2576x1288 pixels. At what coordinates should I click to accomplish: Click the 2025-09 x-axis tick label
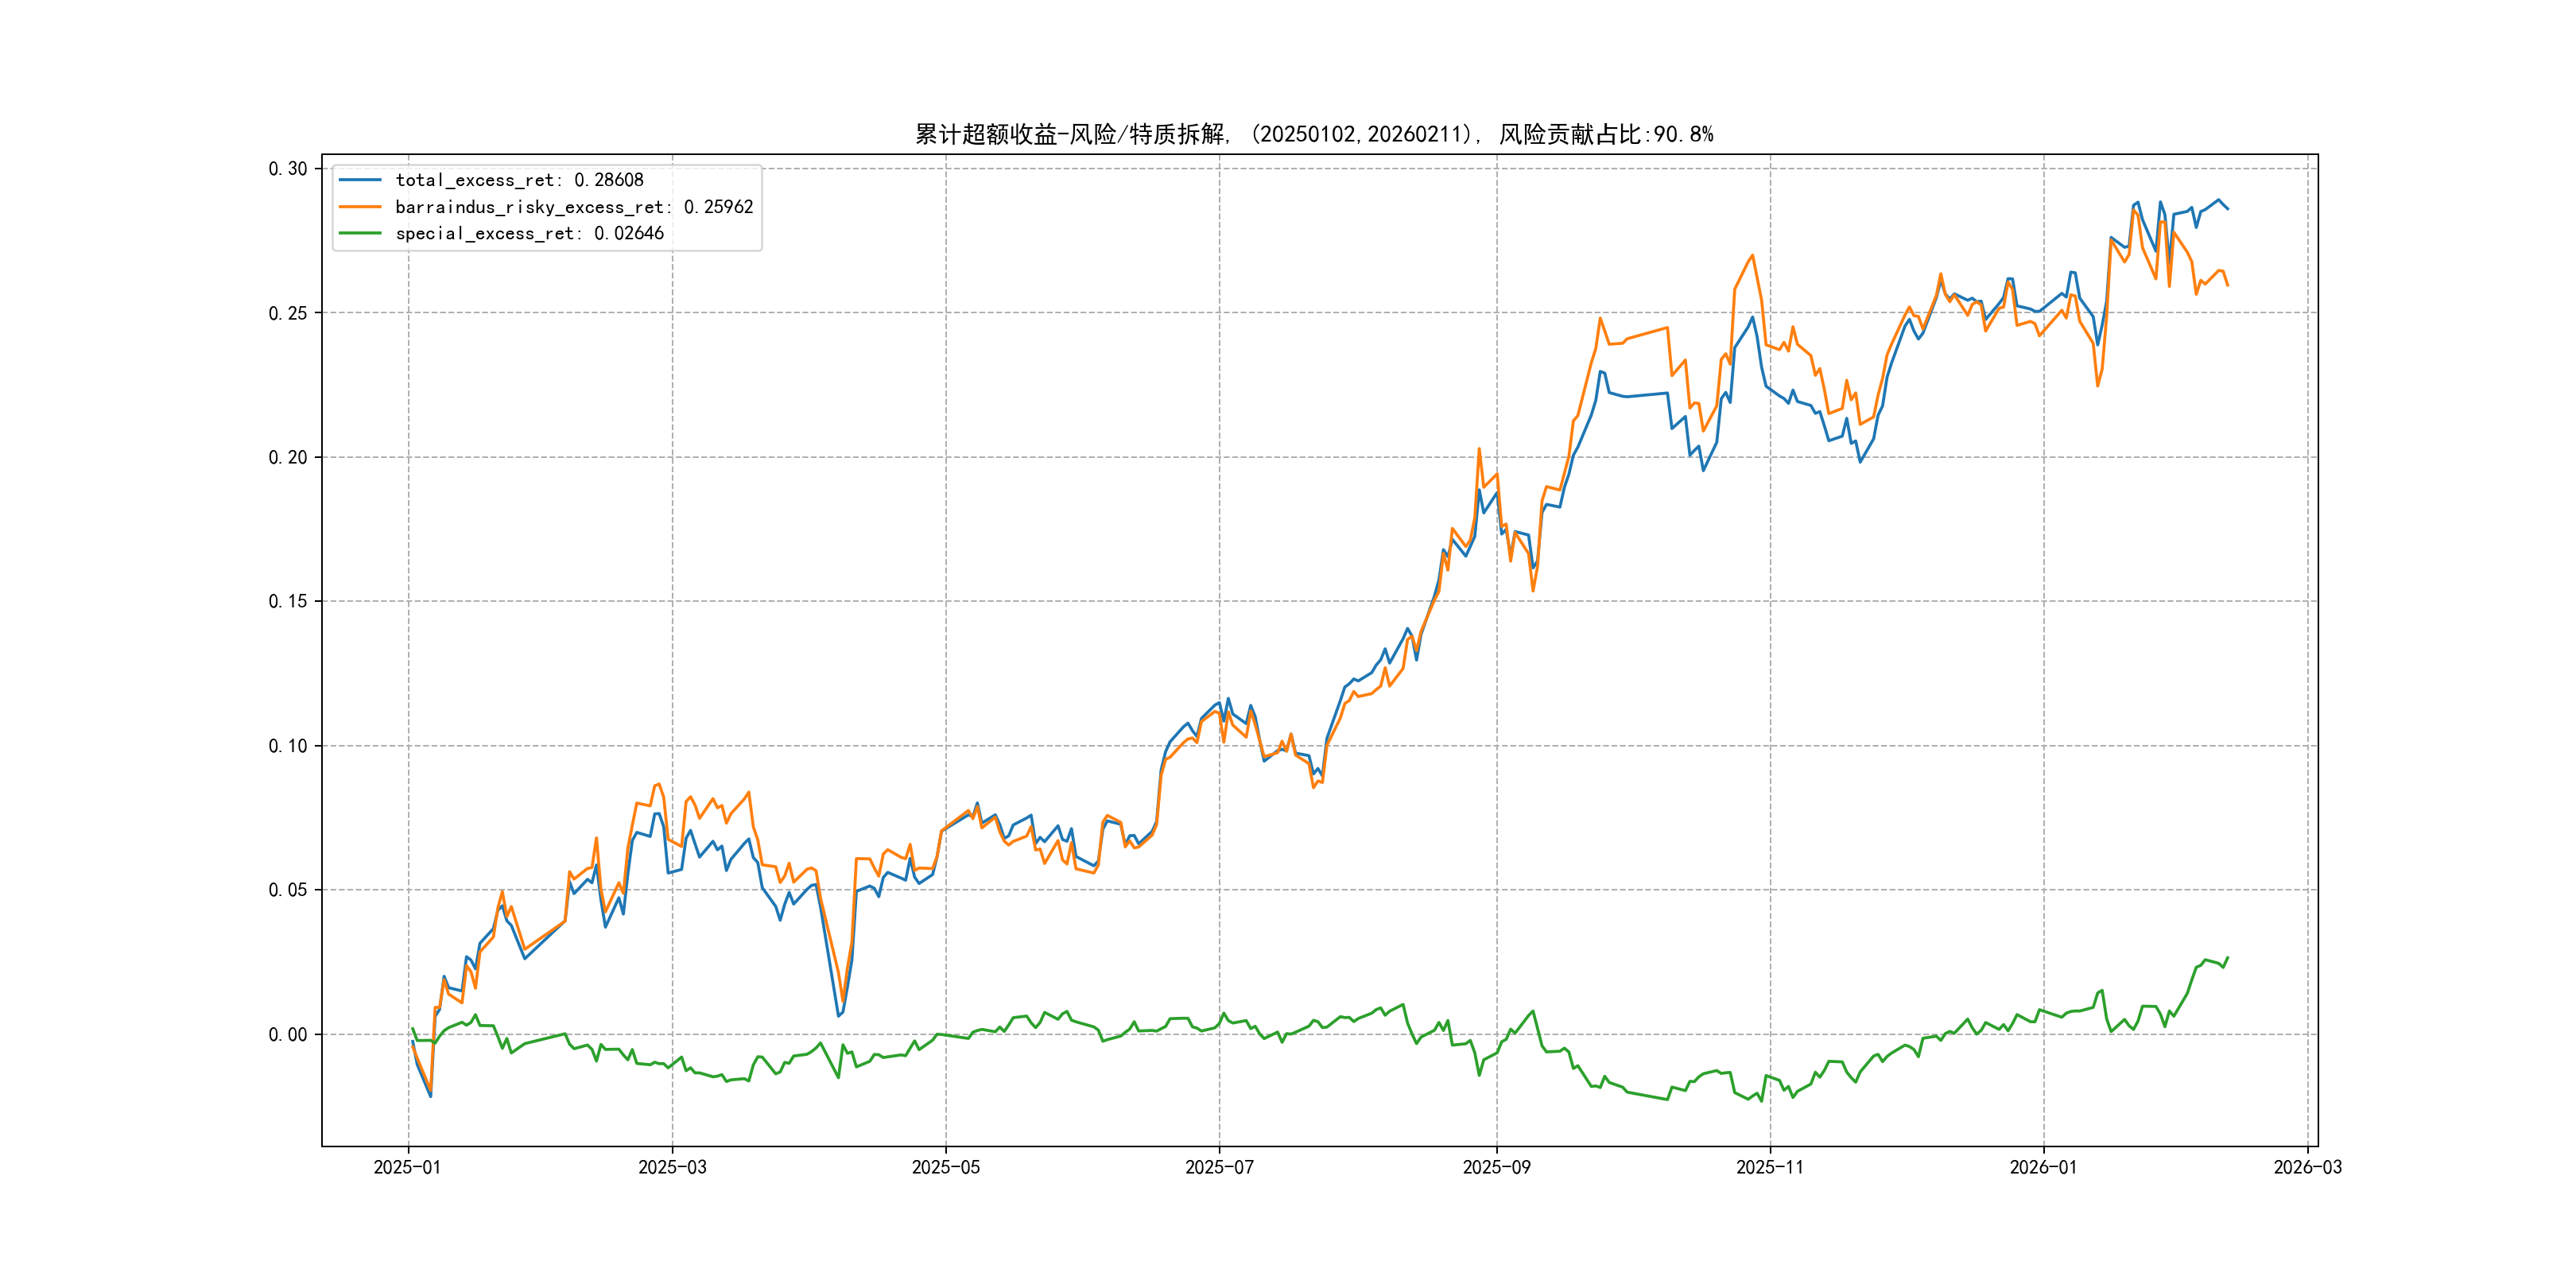tap(1496, 1167)
